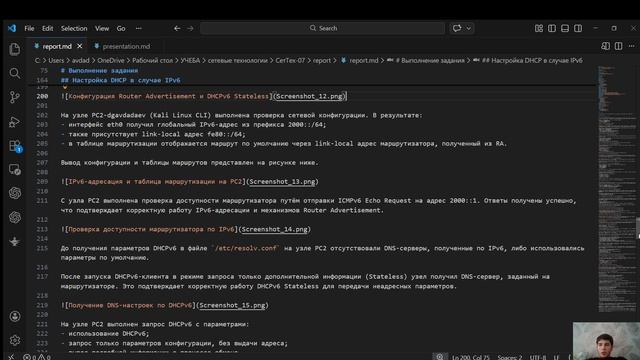Open the CerTex-07 breadcrumb segment

point(290,60)
